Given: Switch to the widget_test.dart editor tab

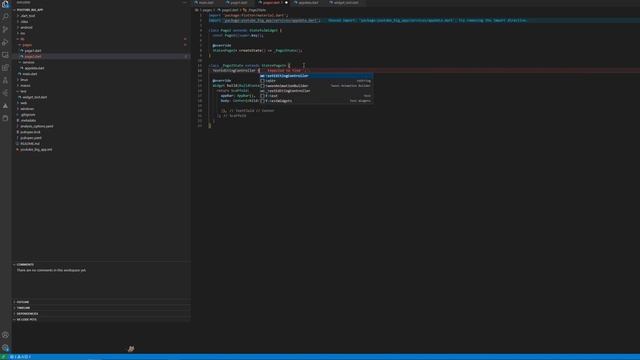Looking at the screenshot, I should pos(346,2).
